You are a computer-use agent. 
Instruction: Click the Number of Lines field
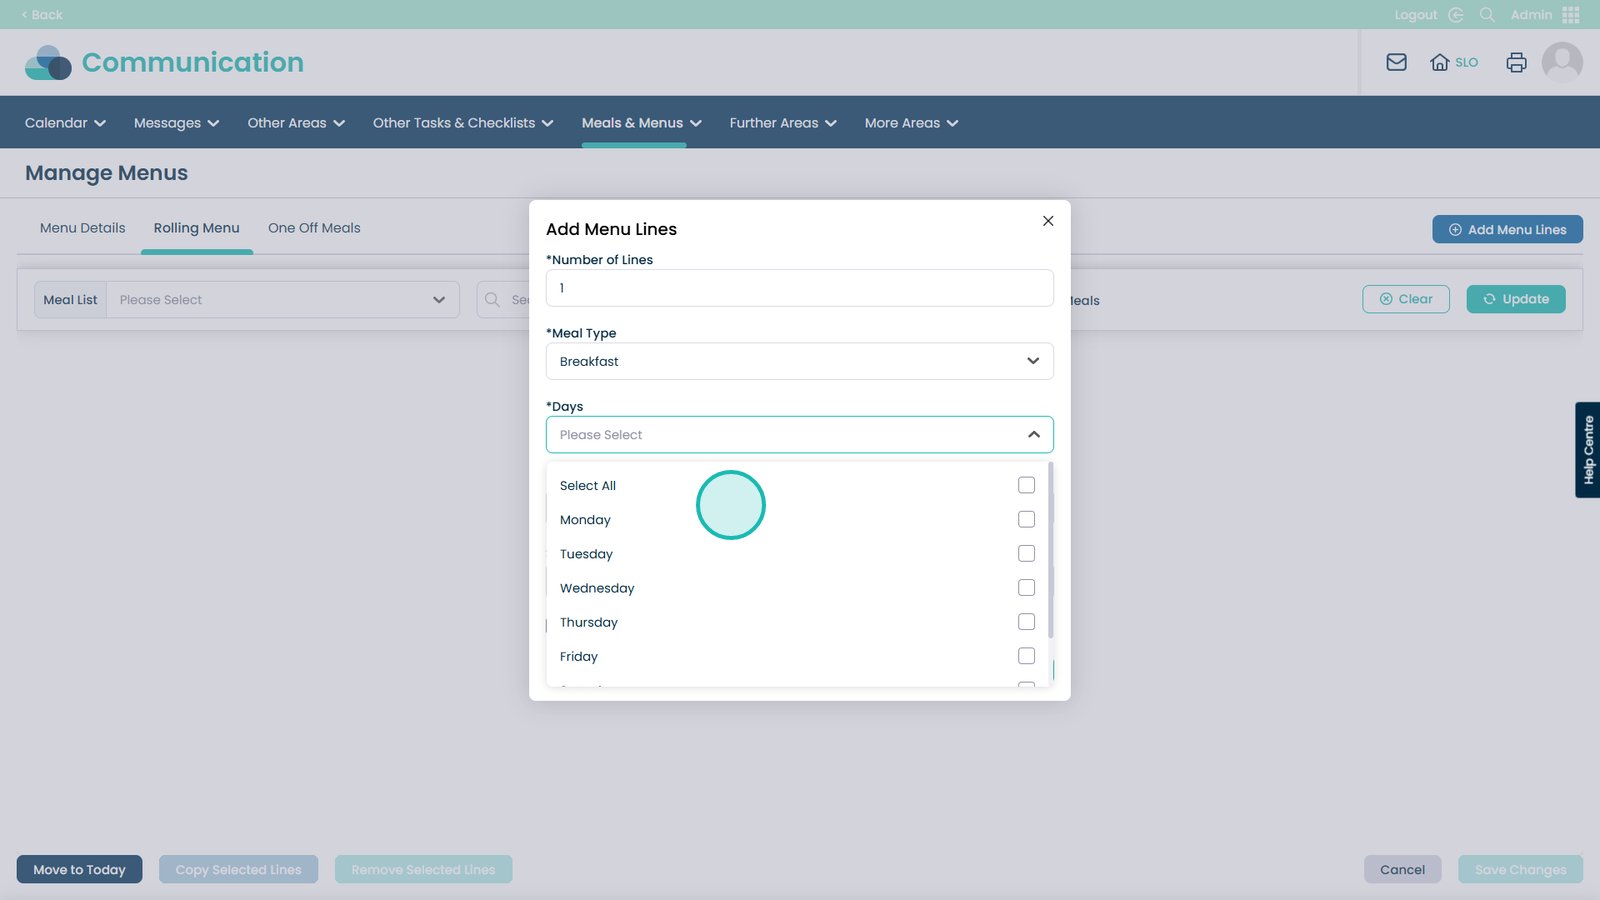(x=799, y=288)
